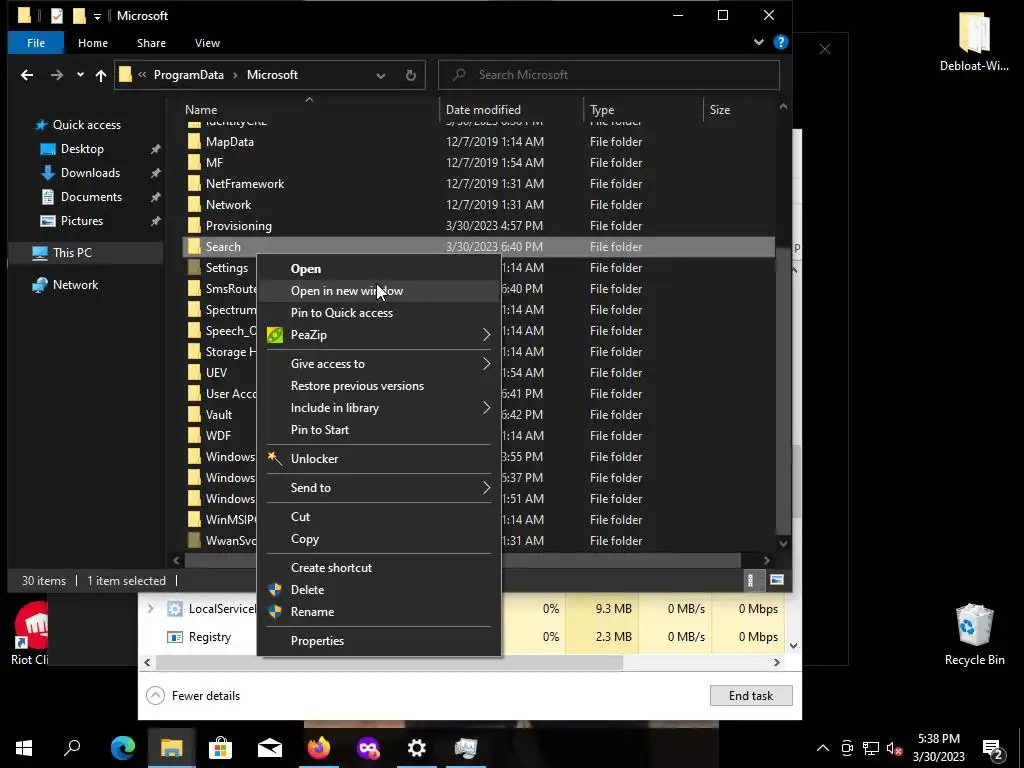Viewport: 1024px width, 768px height.
Task: Open Microsoft Edge from taskbar
Action: (x=122, y=748)
